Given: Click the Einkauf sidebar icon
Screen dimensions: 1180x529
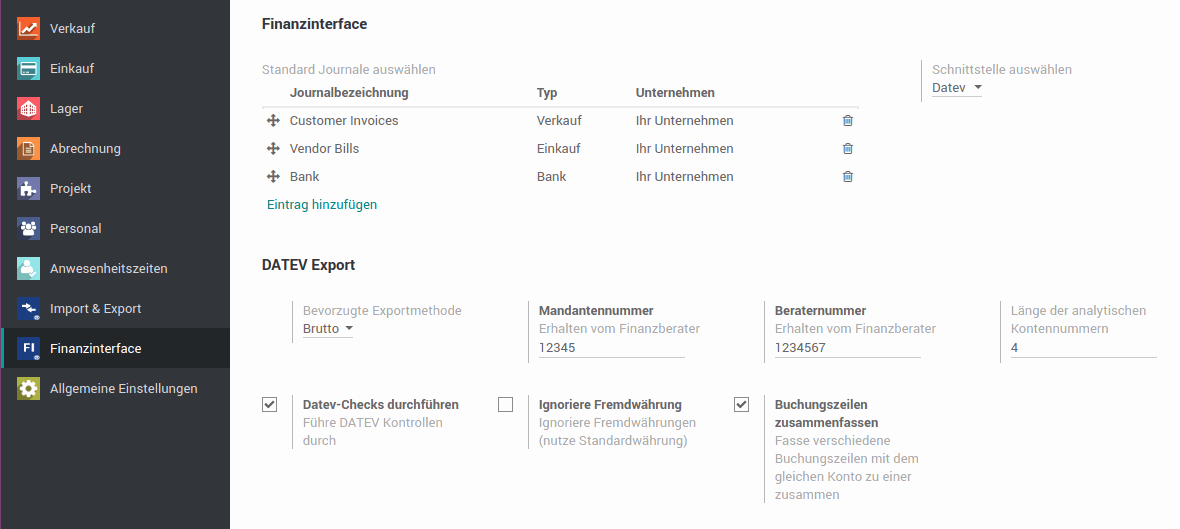Looking at the screenshot, I should click(x=29, y=68).
